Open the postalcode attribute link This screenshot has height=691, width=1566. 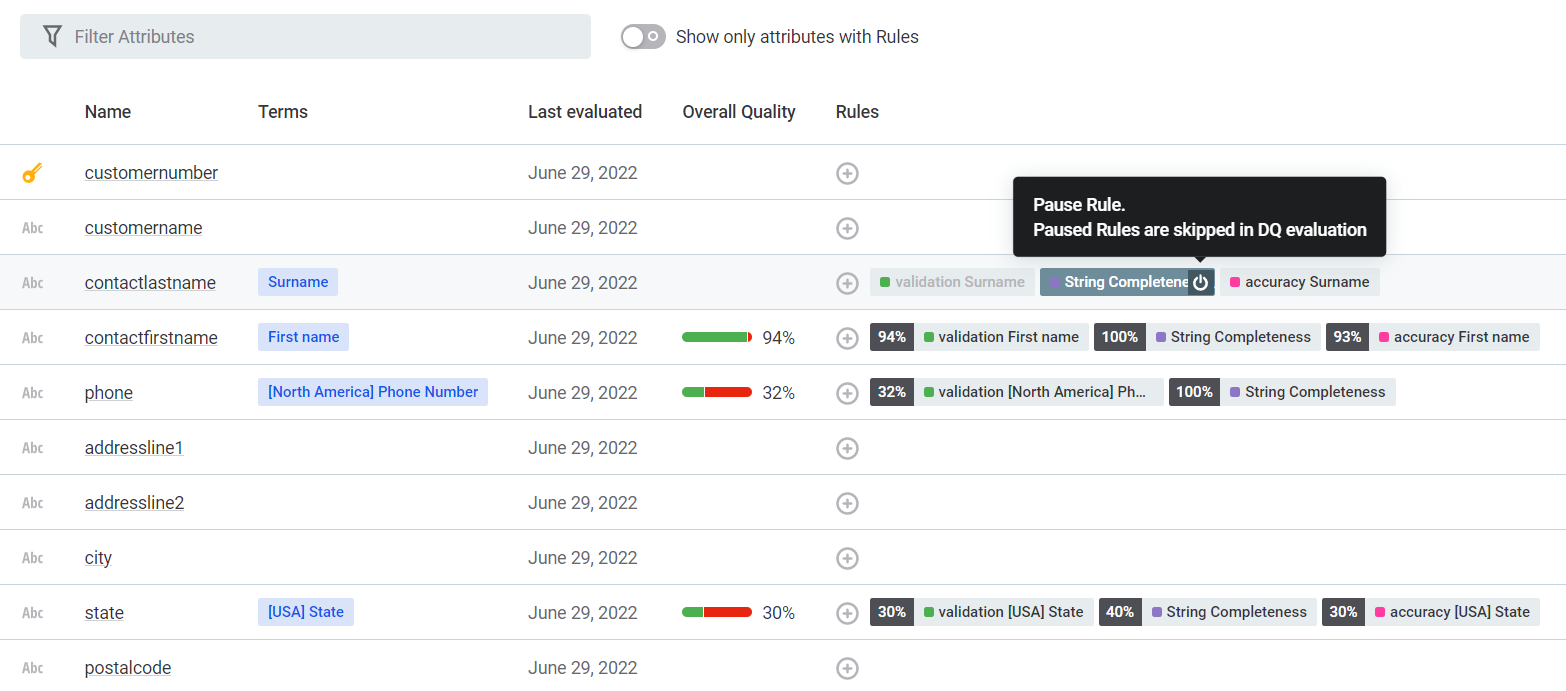(128, 668)
